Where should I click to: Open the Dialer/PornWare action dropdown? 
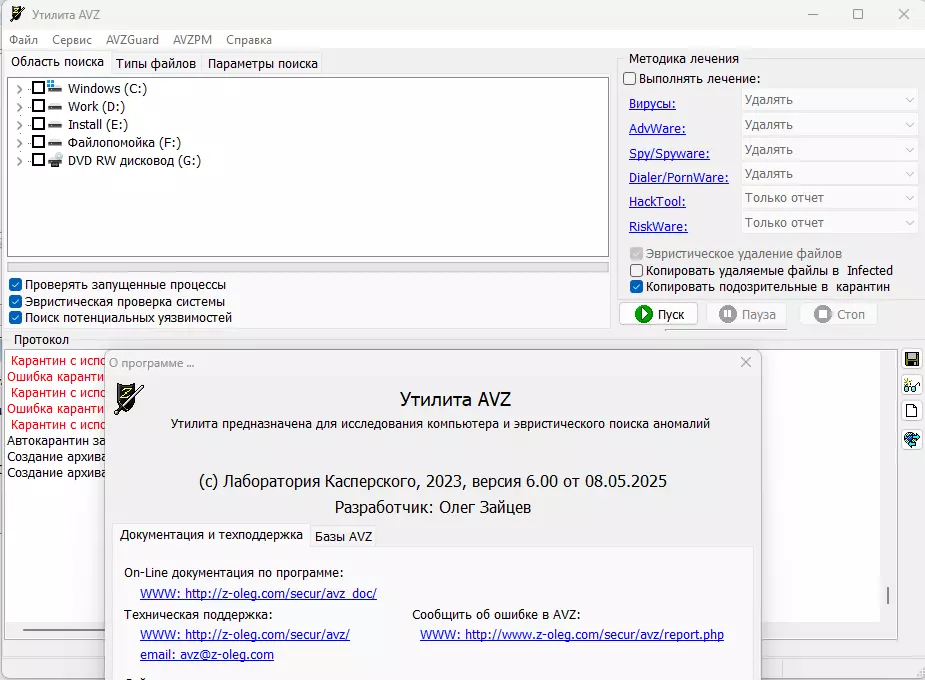click(829, 174)
